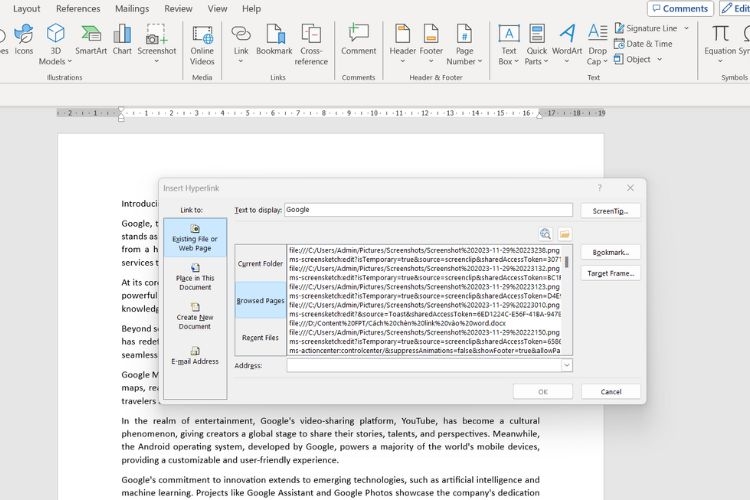Show the Recent Files list
The image size is (750, 500).
pos(260,337)
